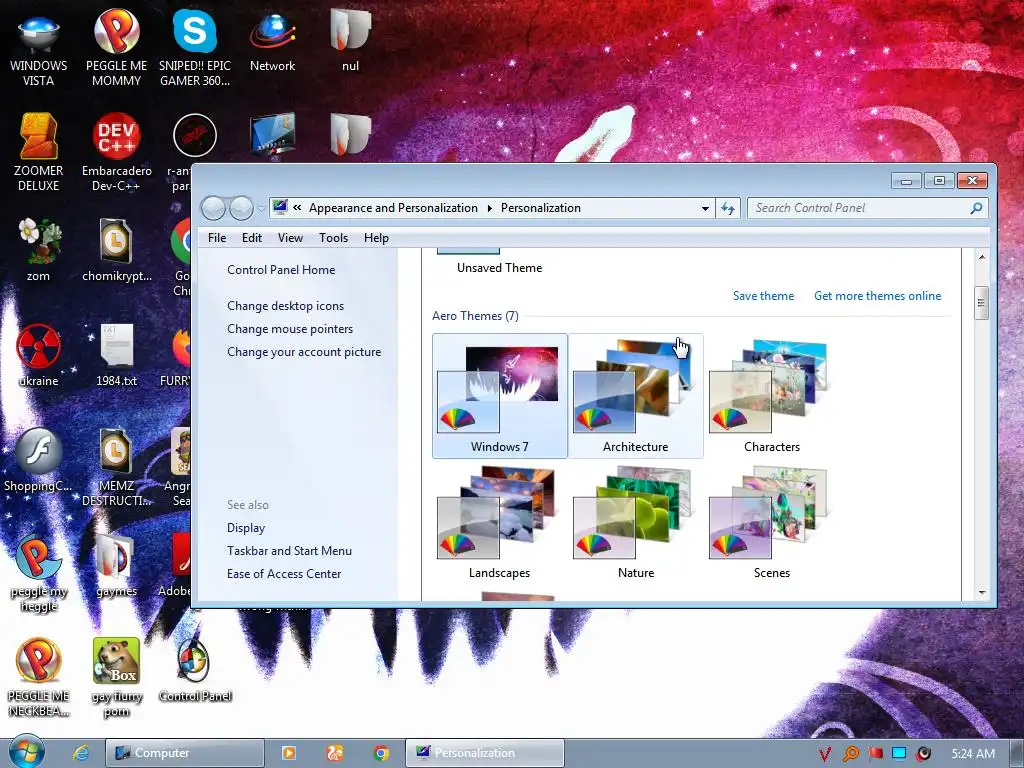This screenshot has height=768, width=1024.
Task: Apply the Nature theme
Action: [635, 522]
